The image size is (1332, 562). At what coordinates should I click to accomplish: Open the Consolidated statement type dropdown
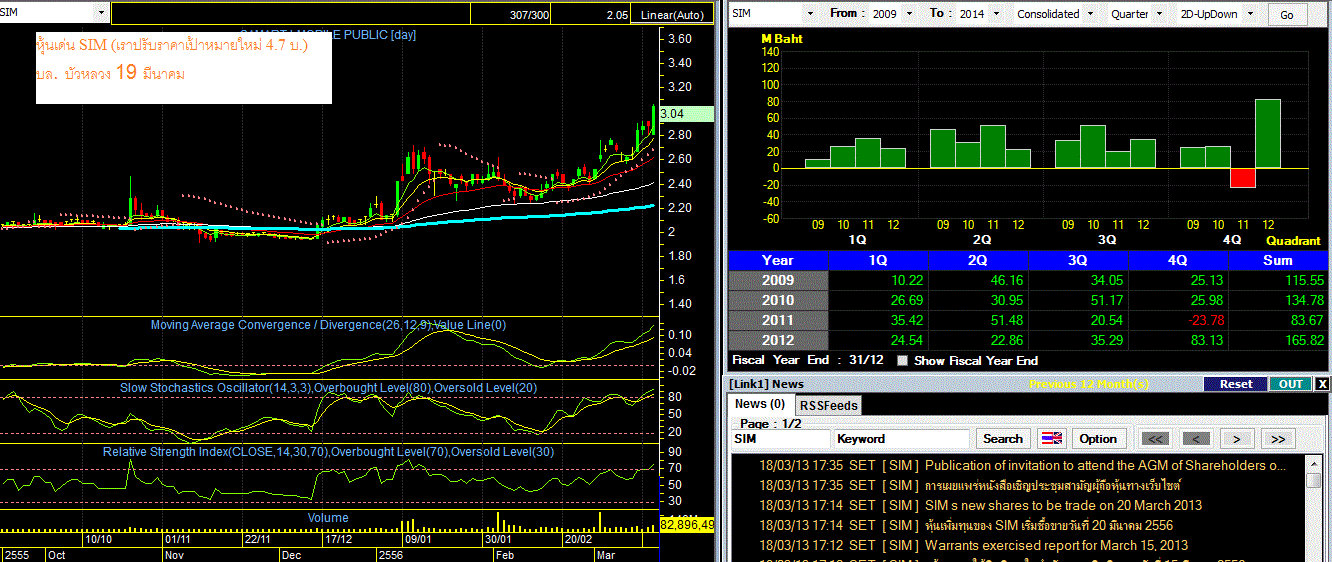(x=1090, y=14)
